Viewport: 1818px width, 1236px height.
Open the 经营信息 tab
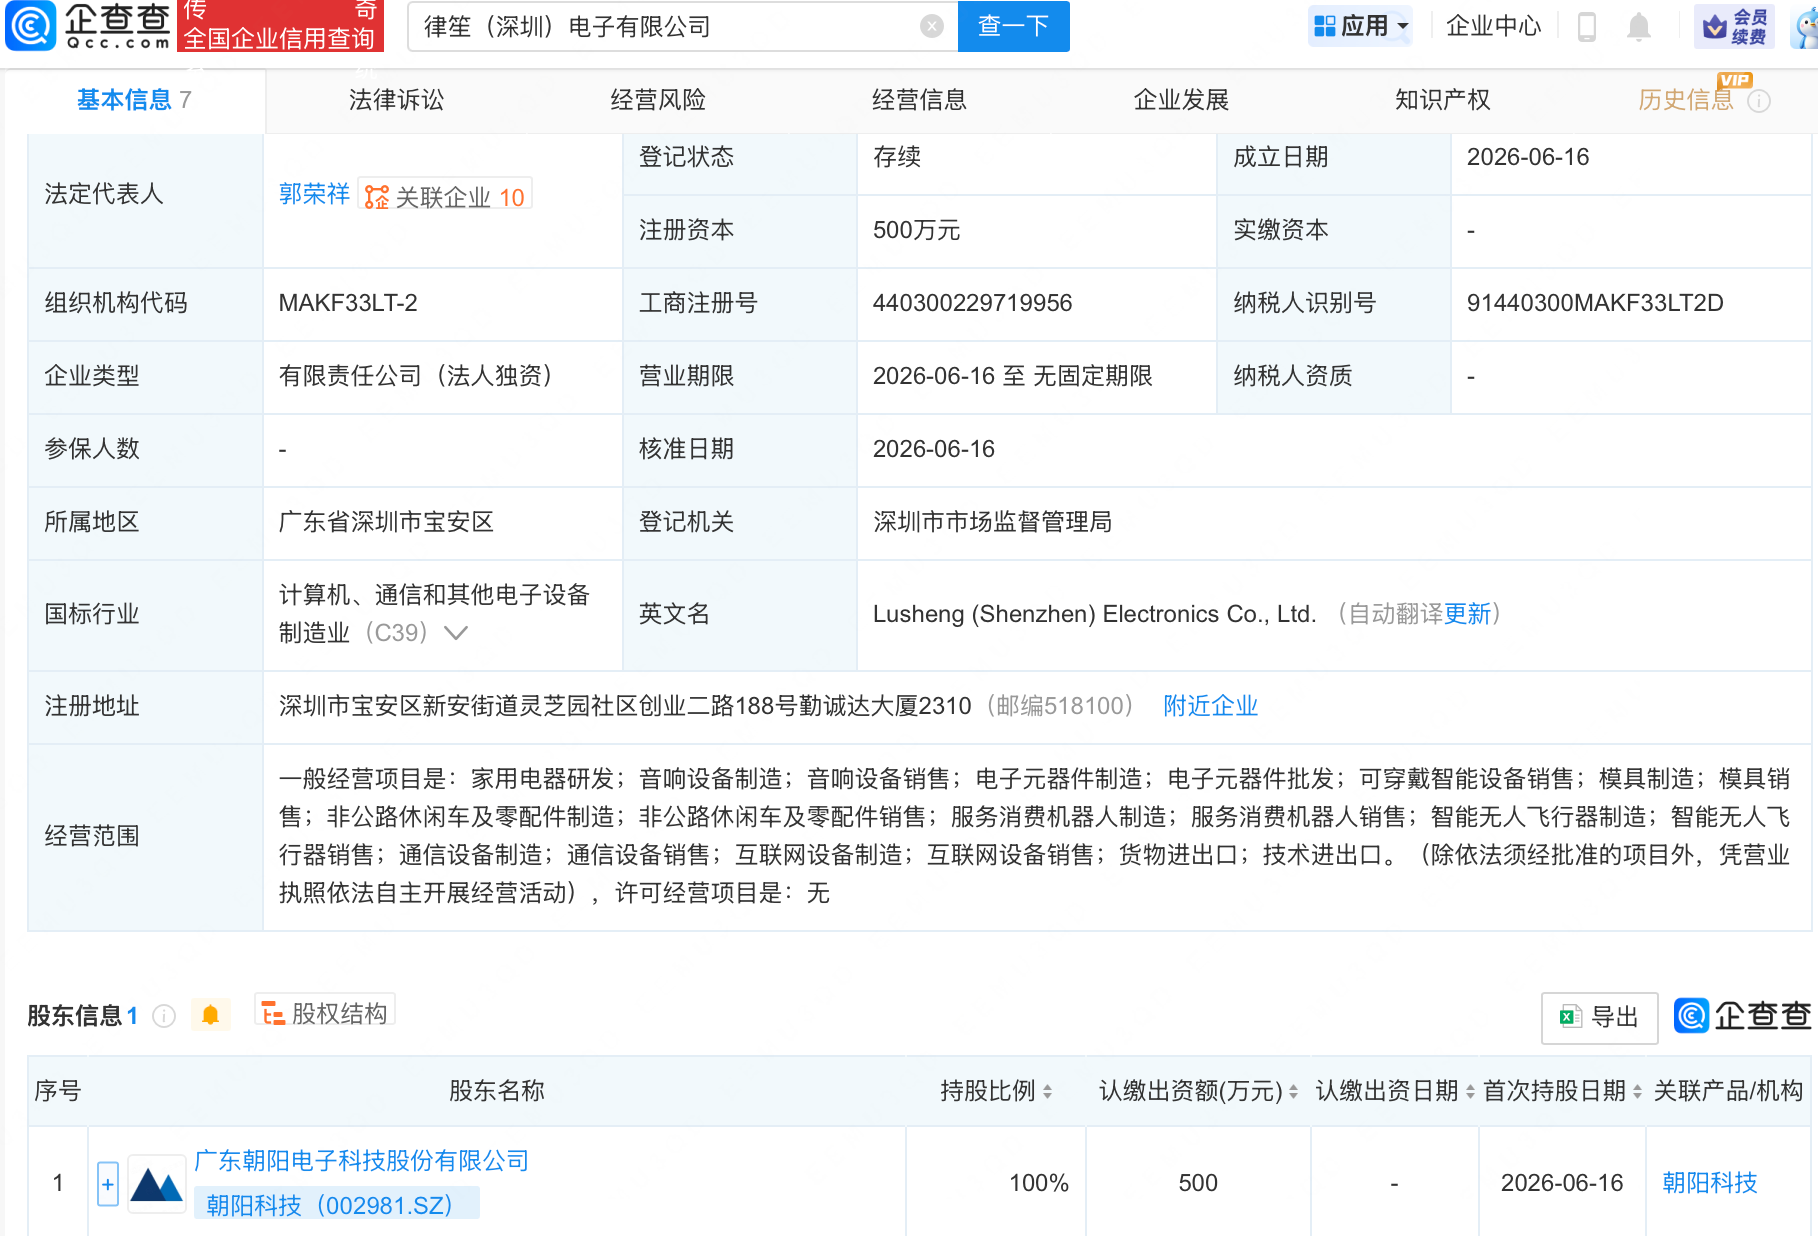[919, 100]
